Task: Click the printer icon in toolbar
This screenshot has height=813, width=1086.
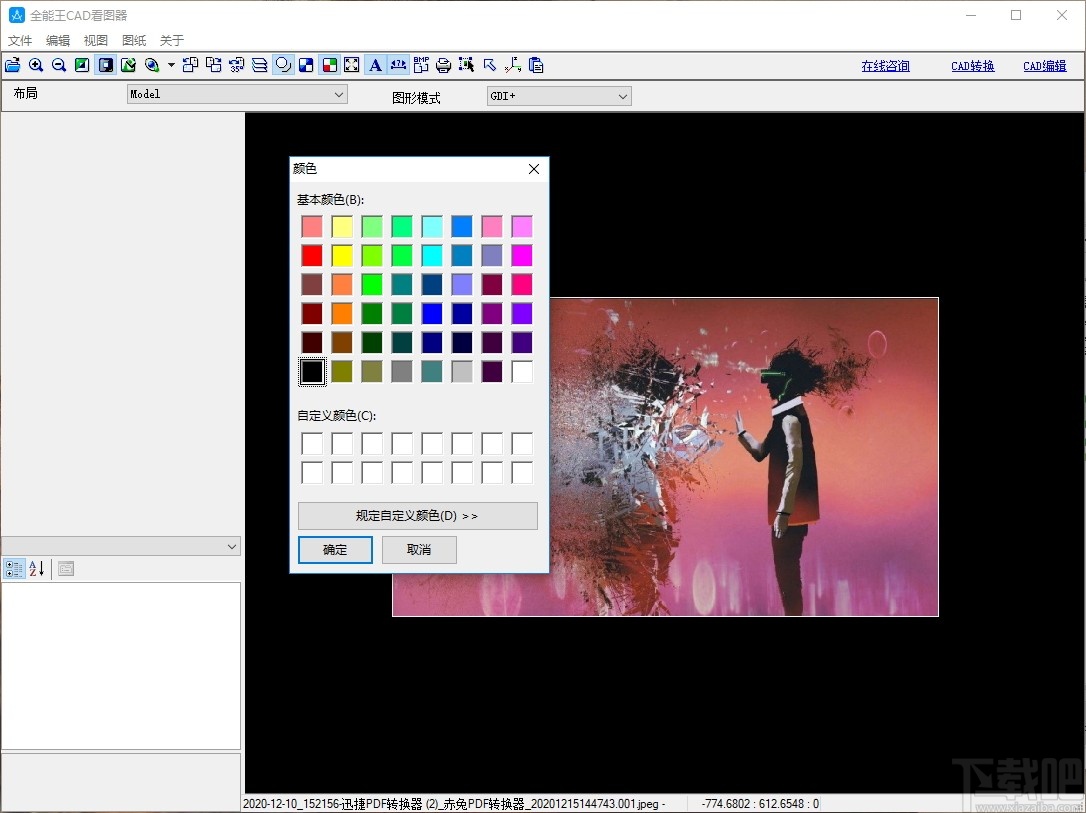Action: tap(443, 65)
